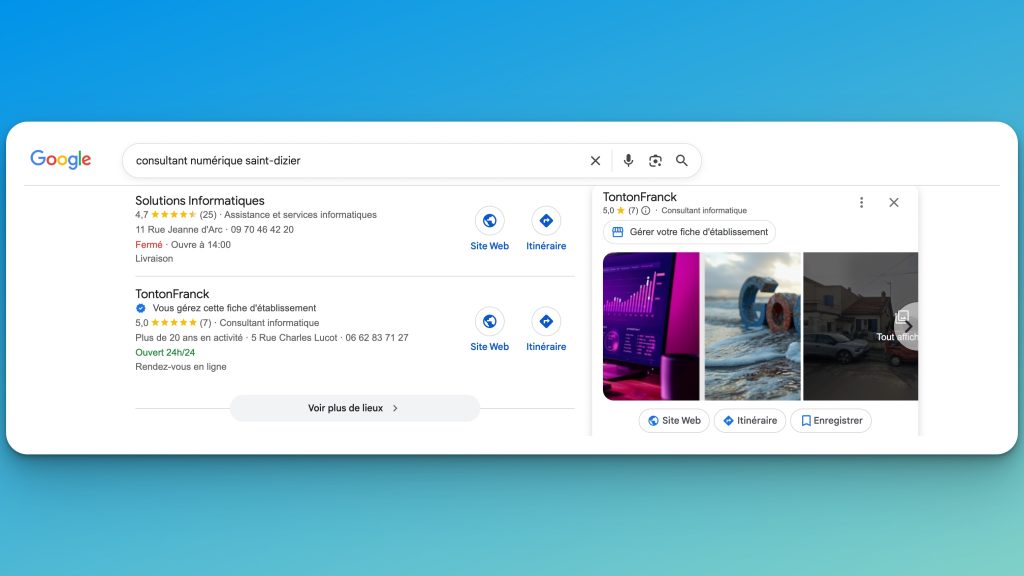Open three-dot more options menu in TontonFranck panel
The image size is (1024, 576).
pyautogui.click(x=861, y=202)
